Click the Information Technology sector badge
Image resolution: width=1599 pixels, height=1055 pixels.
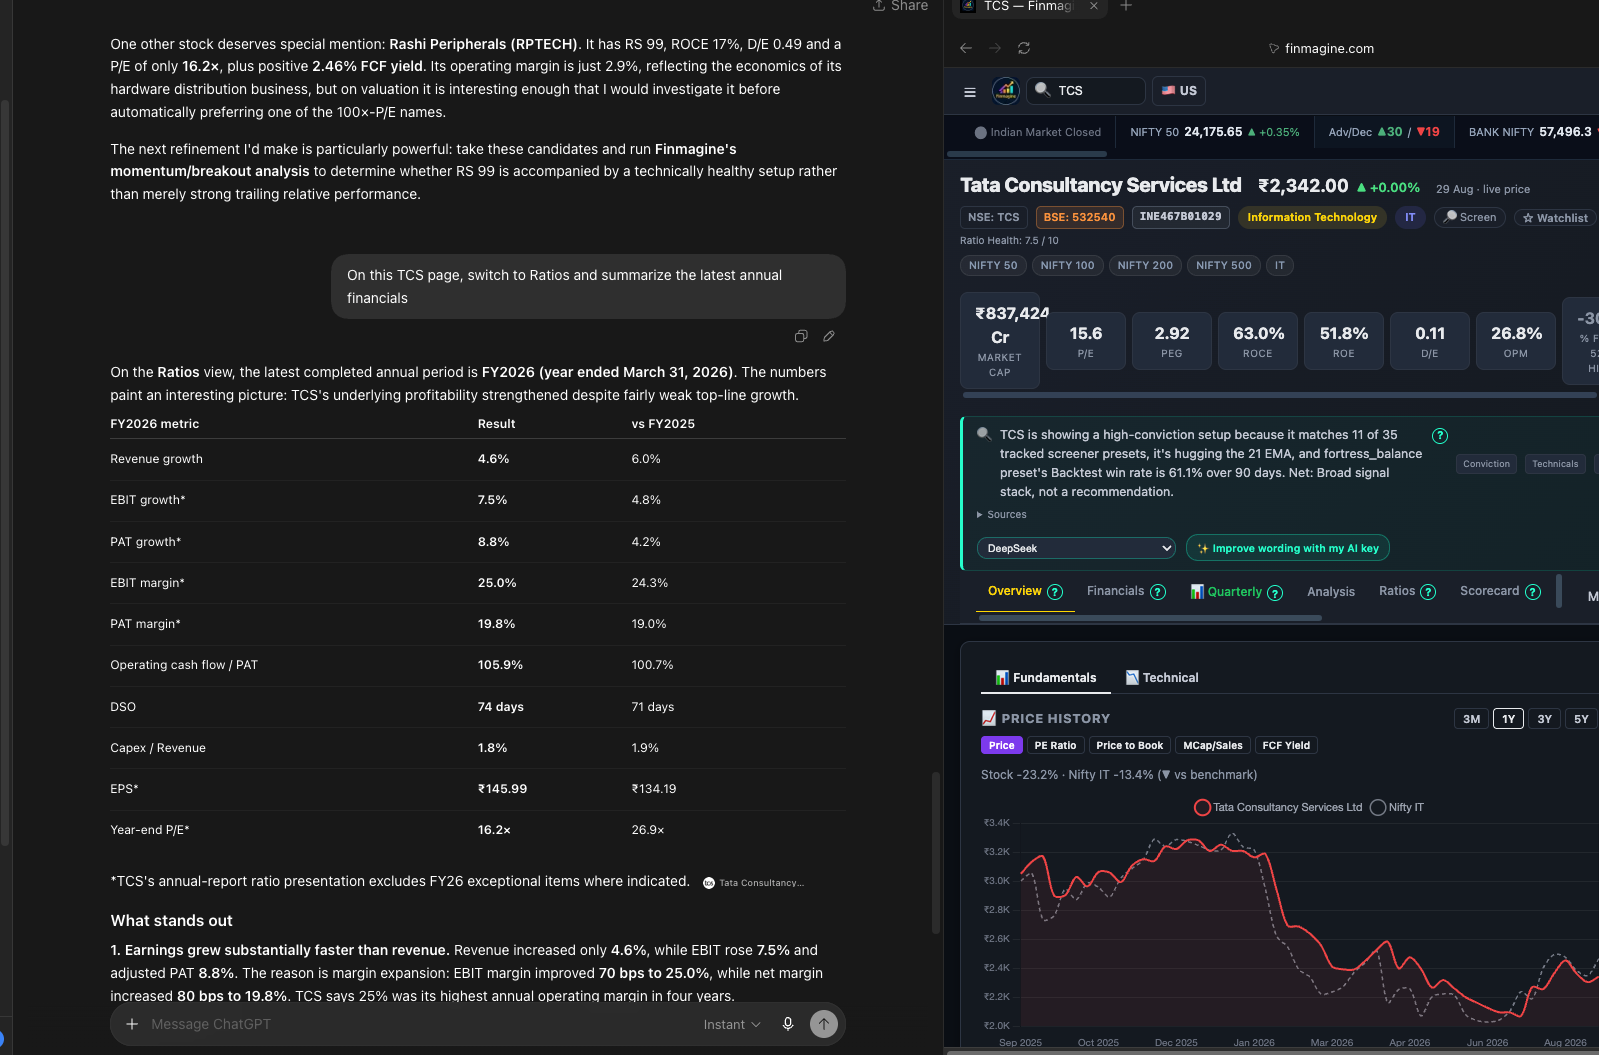click(1312, 217)
